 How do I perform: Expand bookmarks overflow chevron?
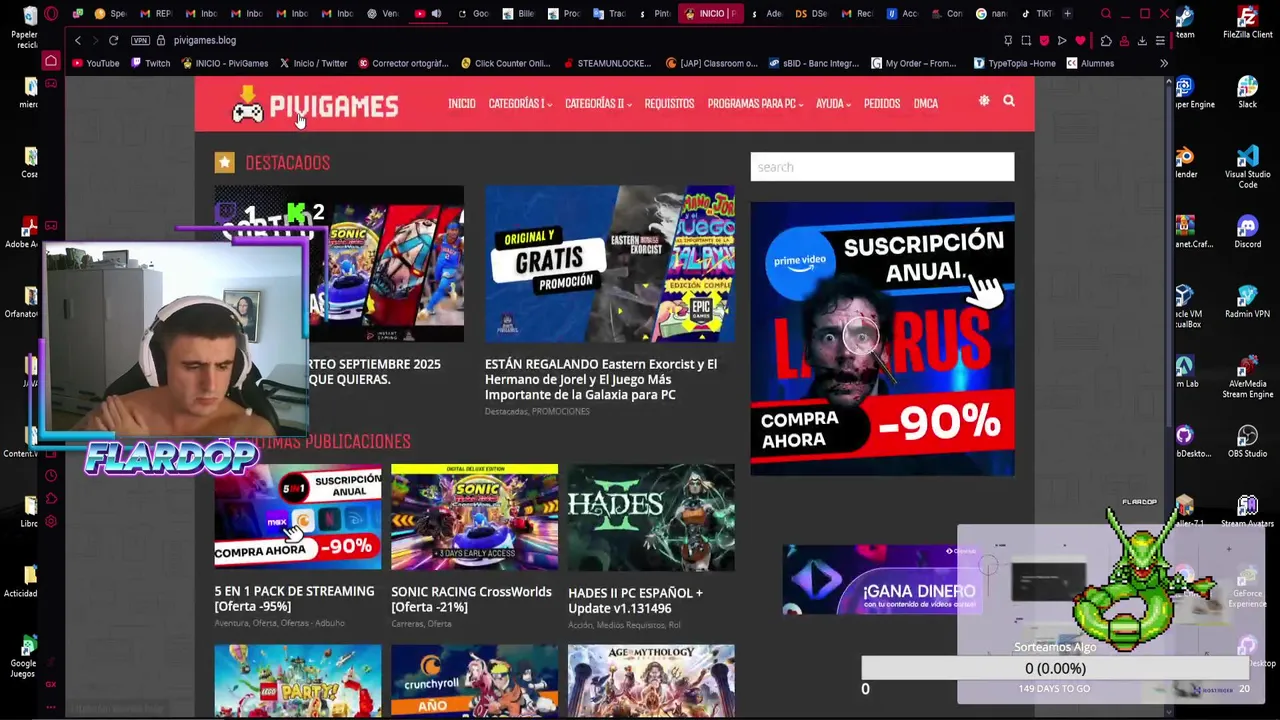click(1164, 63)
